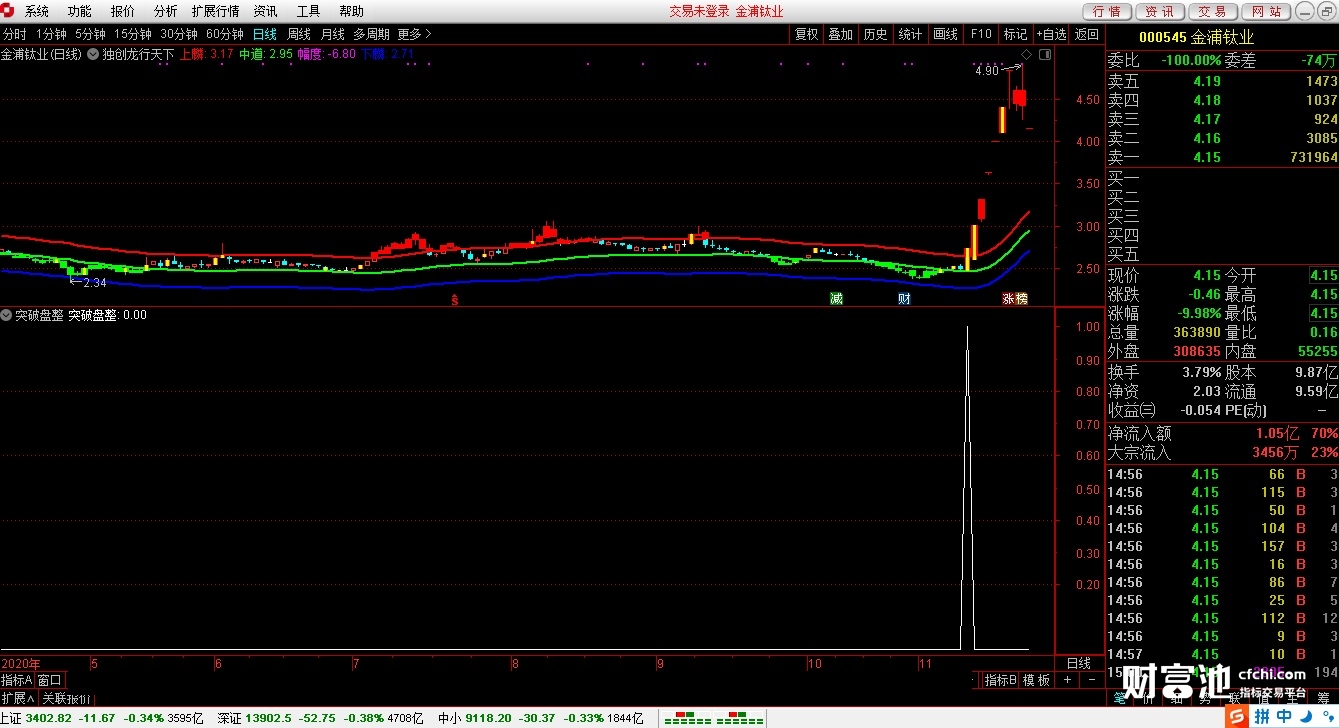Toggle the 中 Chinese/English mode icon
This screenshot has height=728, width=1339.
[1284, 717]
